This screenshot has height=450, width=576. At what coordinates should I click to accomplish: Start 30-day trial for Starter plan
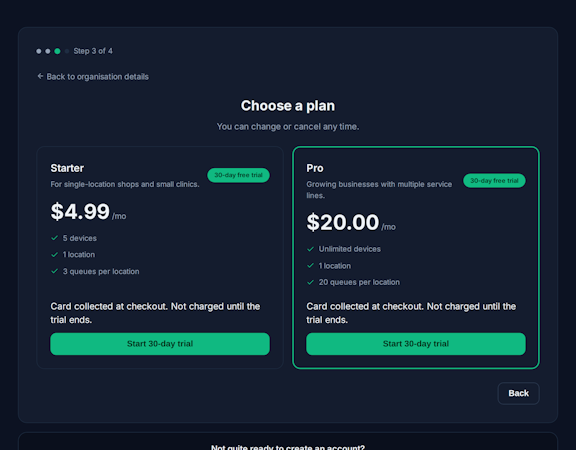click(x=160, y=344)
